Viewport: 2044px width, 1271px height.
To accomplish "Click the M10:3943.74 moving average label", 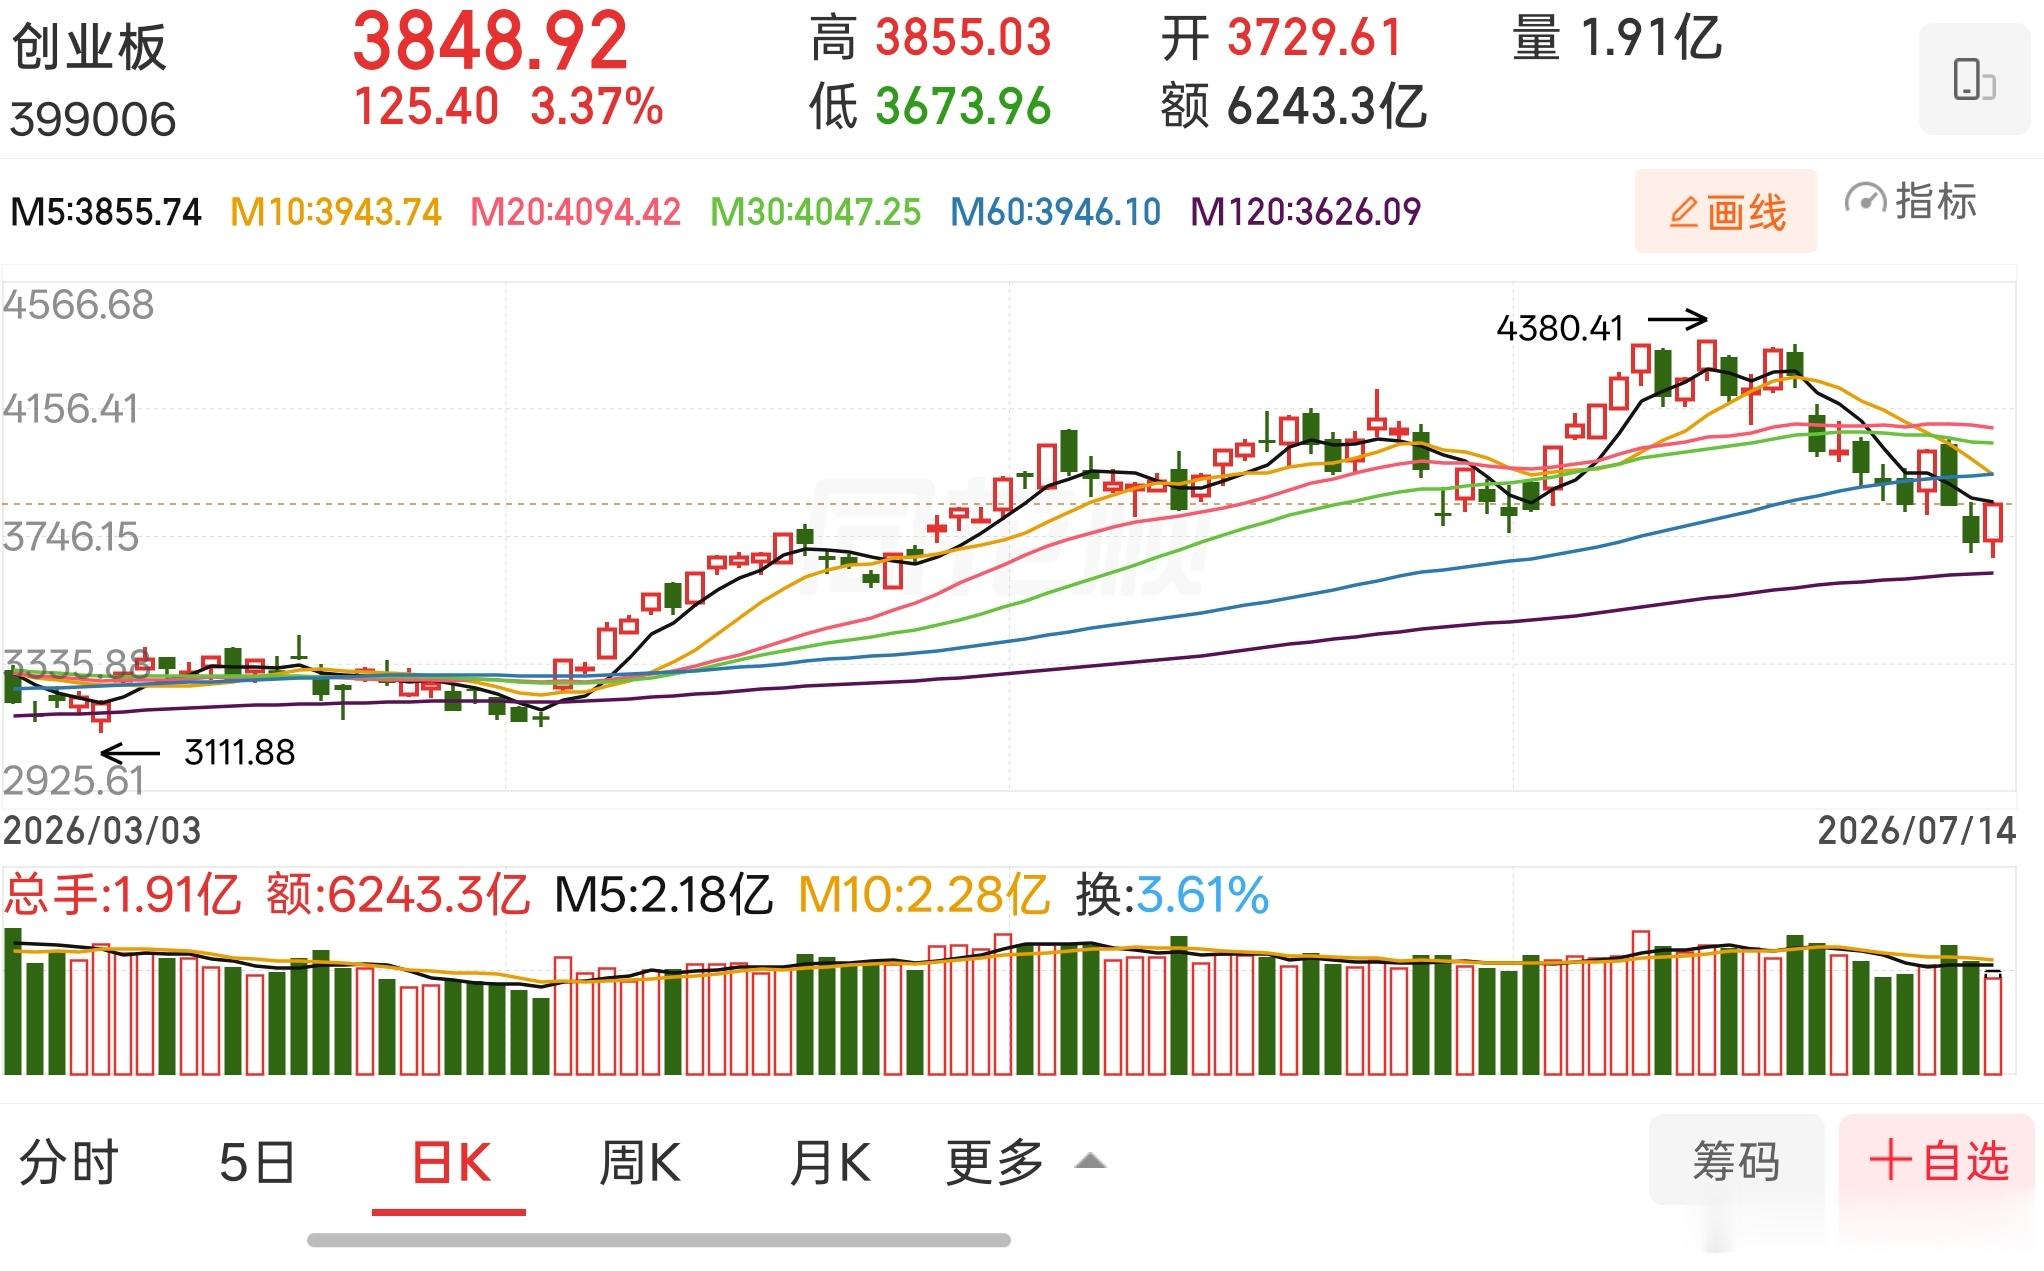I will [336, 212].
